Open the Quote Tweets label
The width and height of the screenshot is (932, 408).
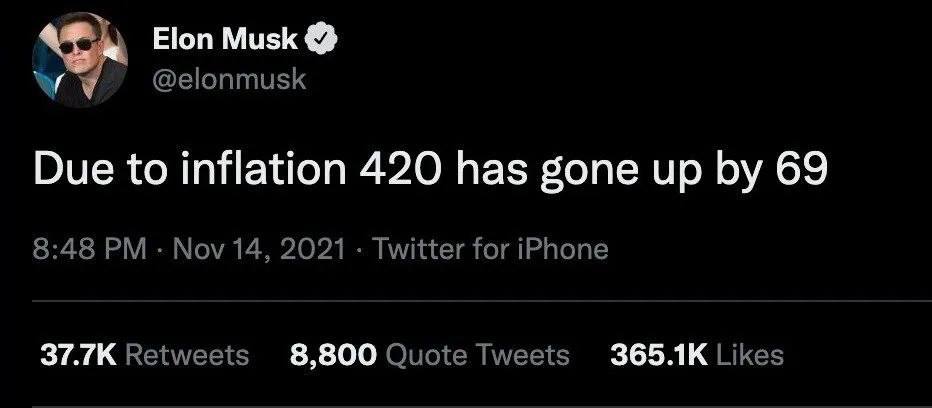coord(477,355)
